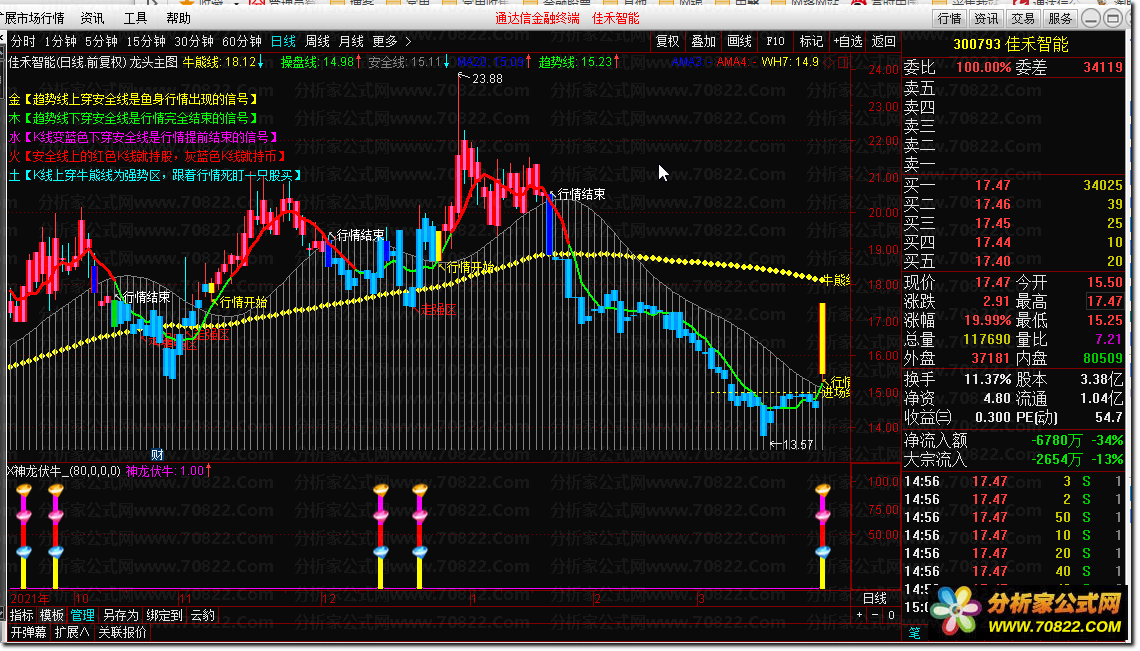Image resolution: width=1140 pixels, height=651 pixels.
Task: Click the 委比 100.00% value
Action: click(983, 68)
